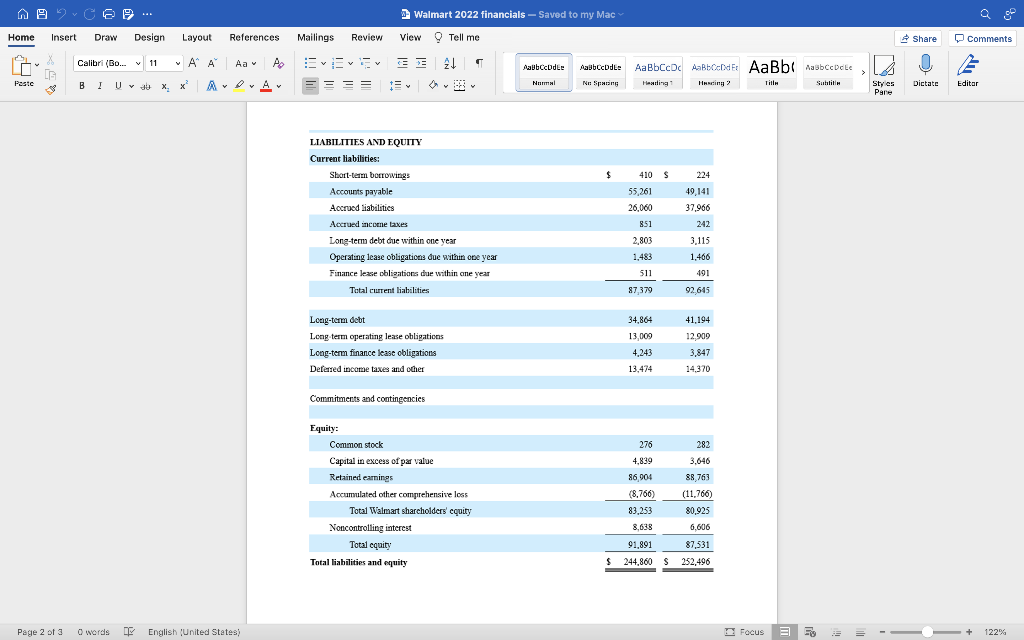Sort text with the A-Z icon
Image resolution: width=1024 pixels, height=640 pixels.
(x=450, y=63)
